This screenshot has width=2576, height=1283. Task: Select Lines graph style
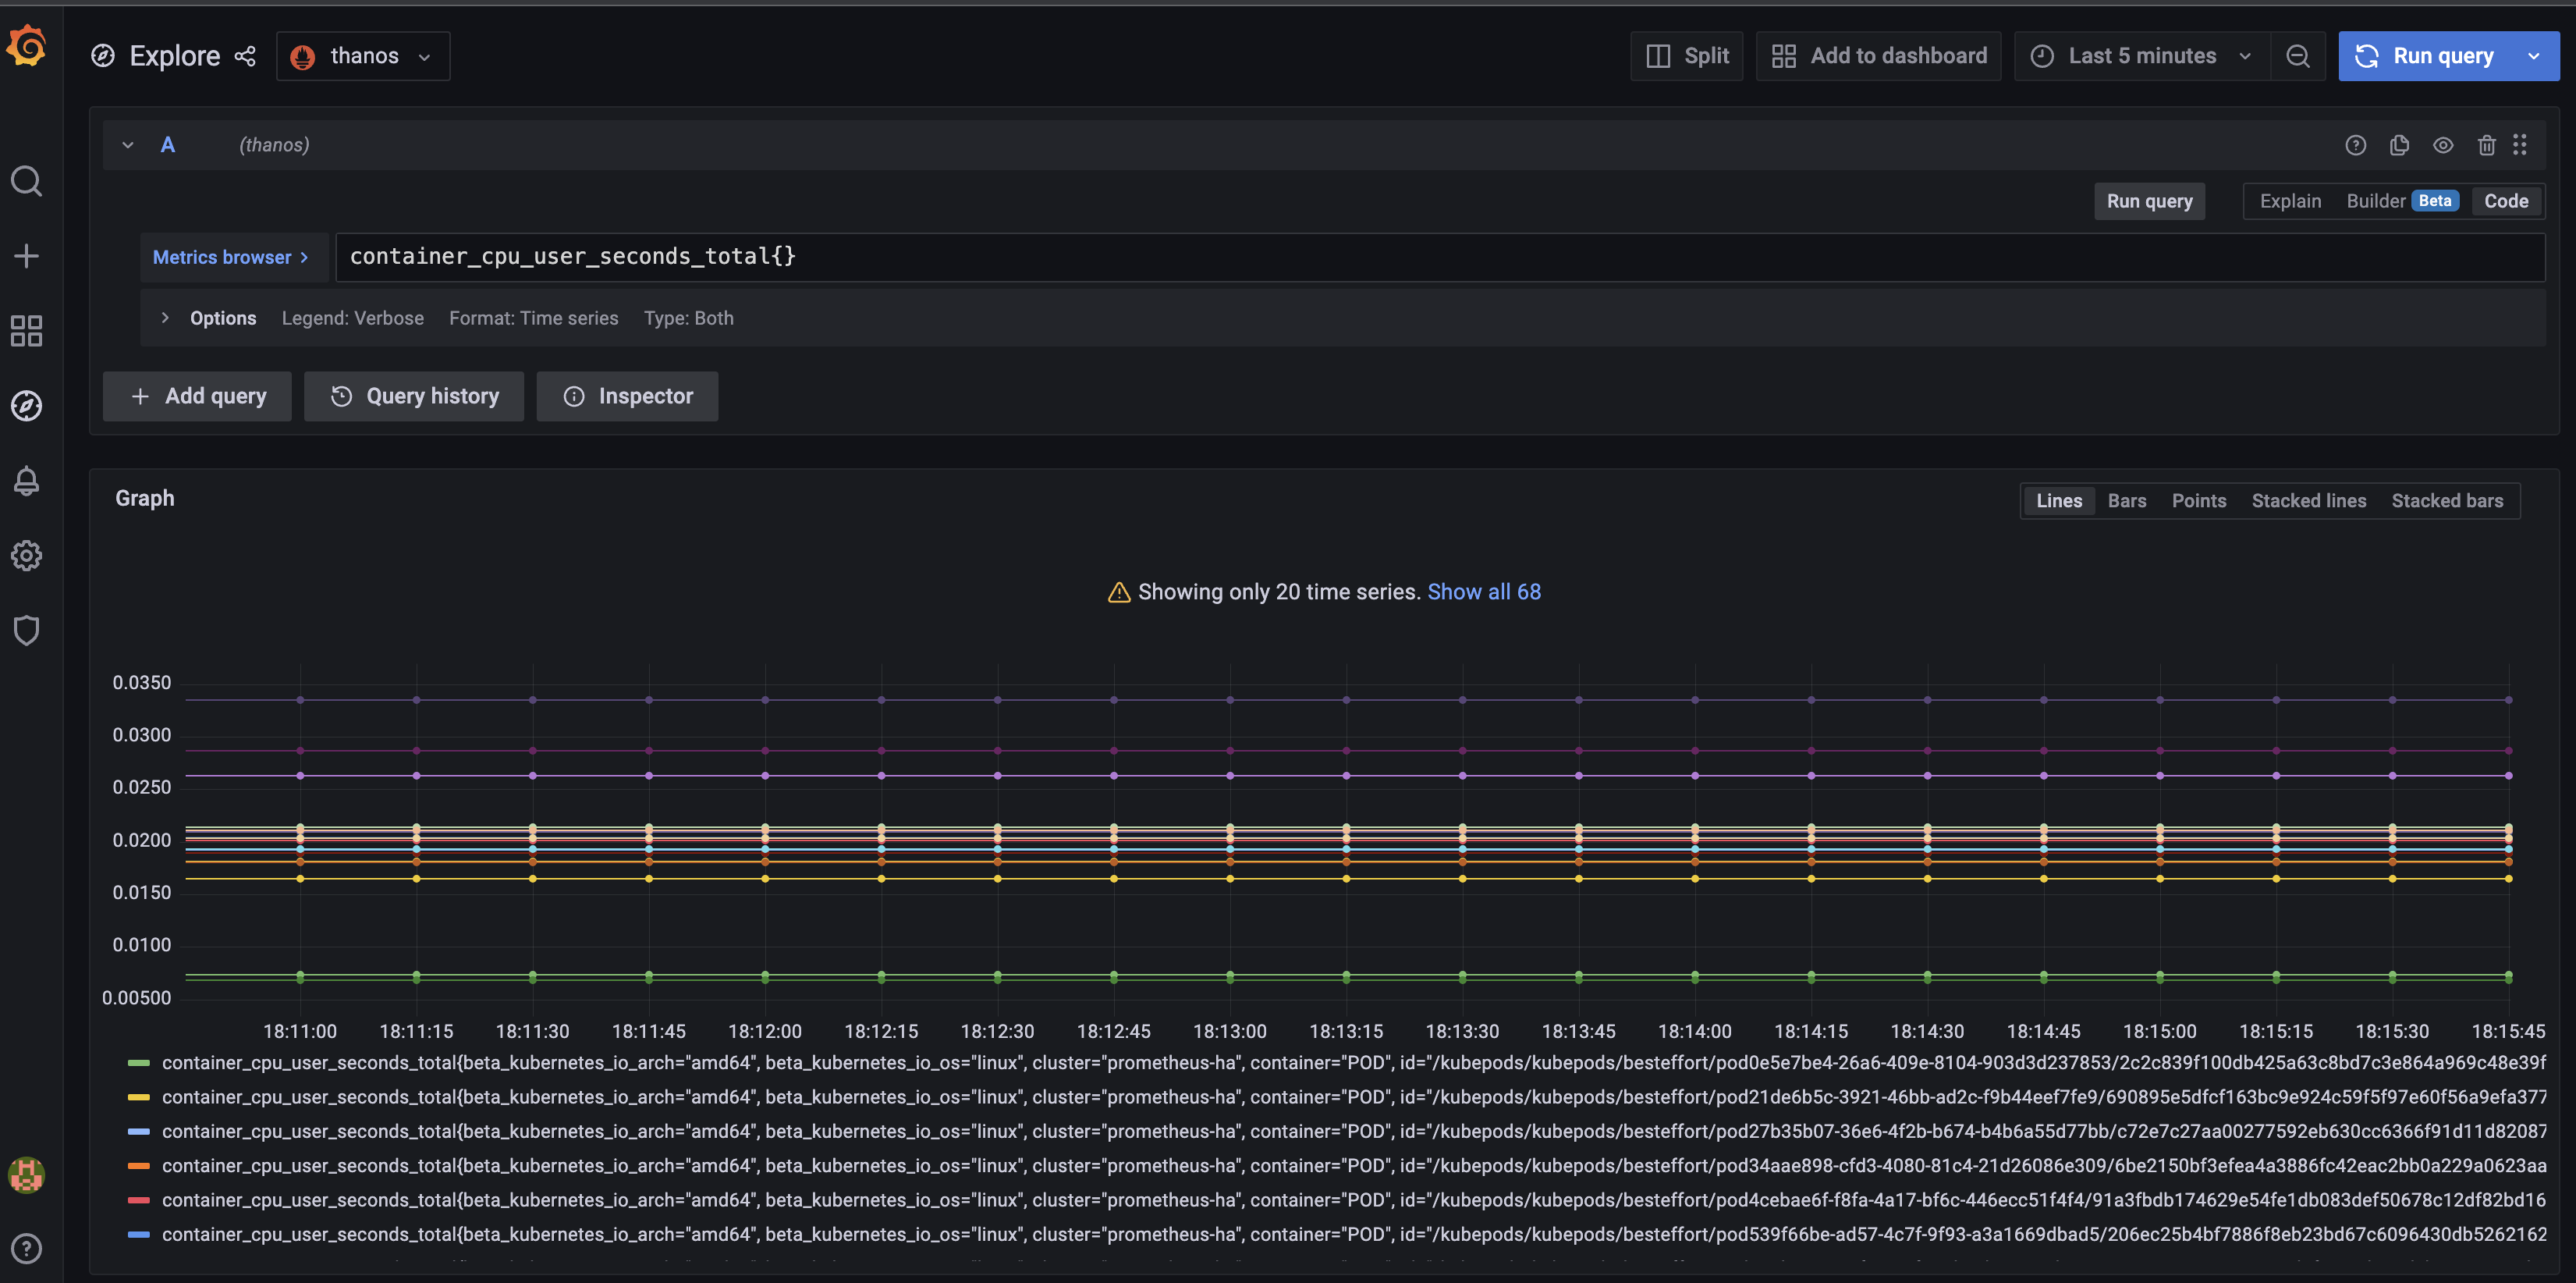point(2059,501)
